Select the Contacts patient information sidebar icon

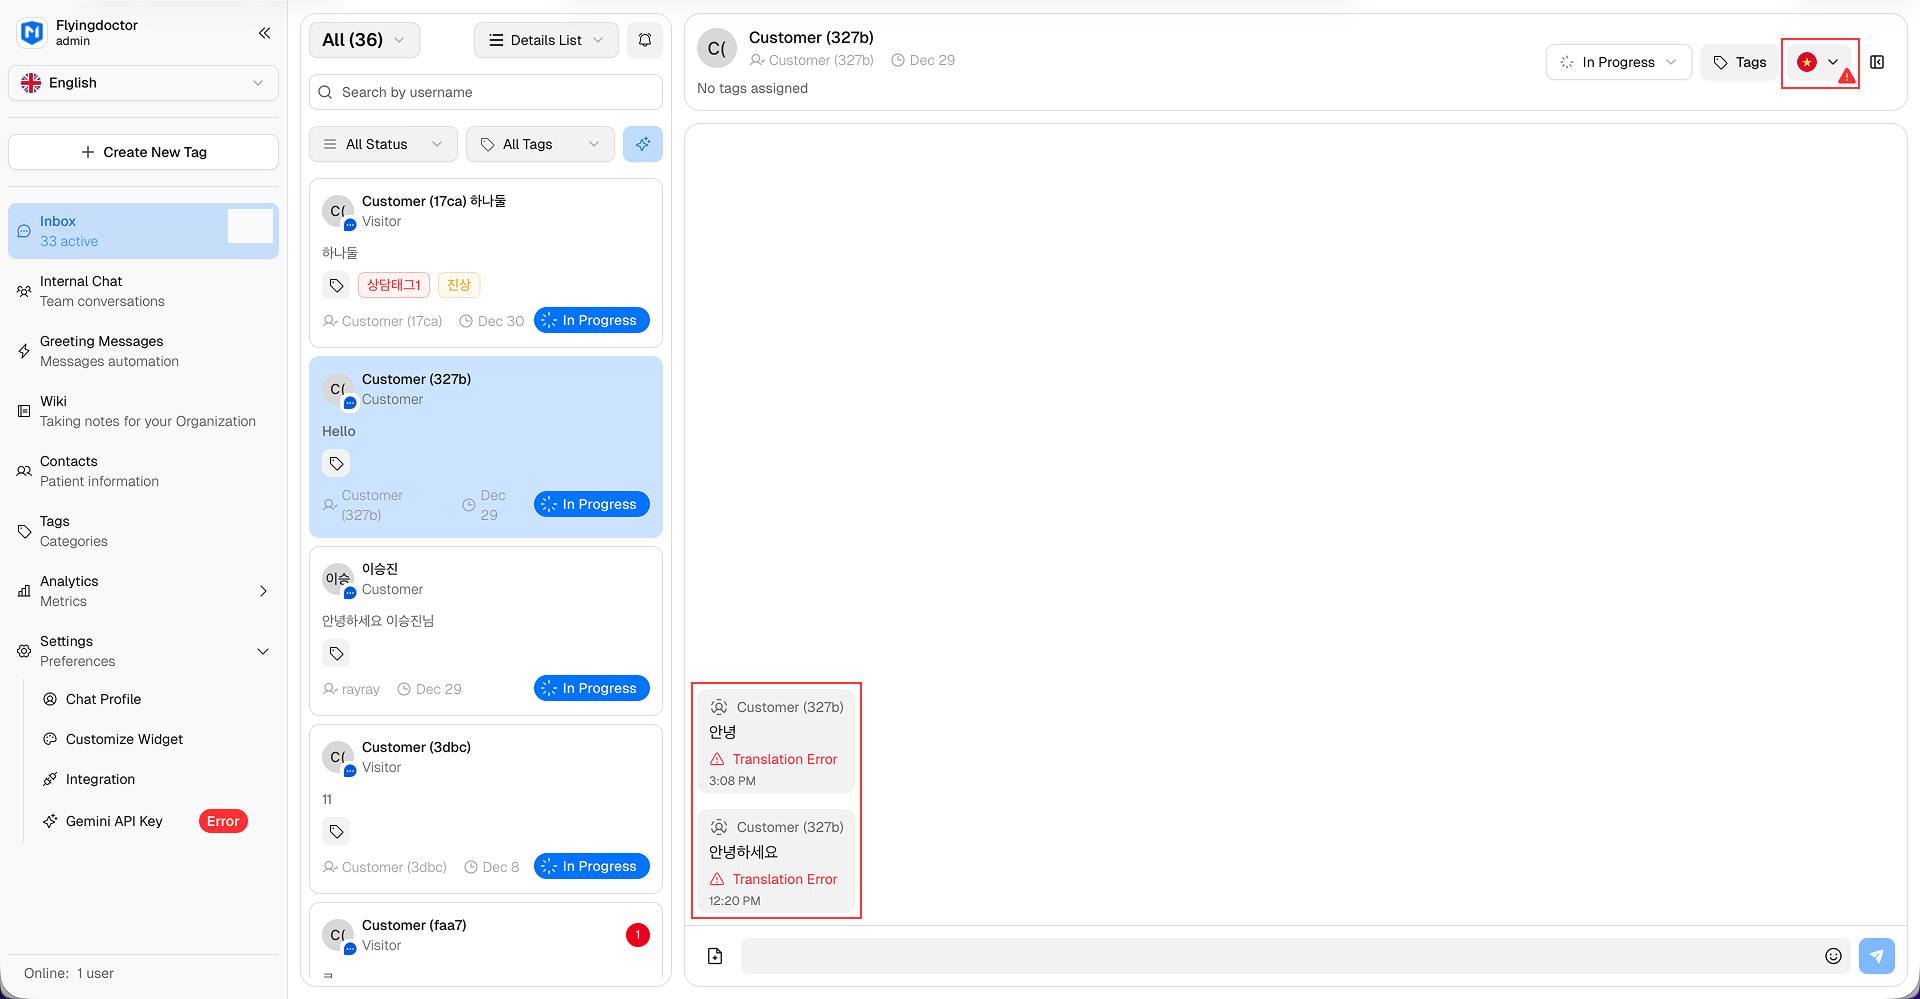pos(23,471)
